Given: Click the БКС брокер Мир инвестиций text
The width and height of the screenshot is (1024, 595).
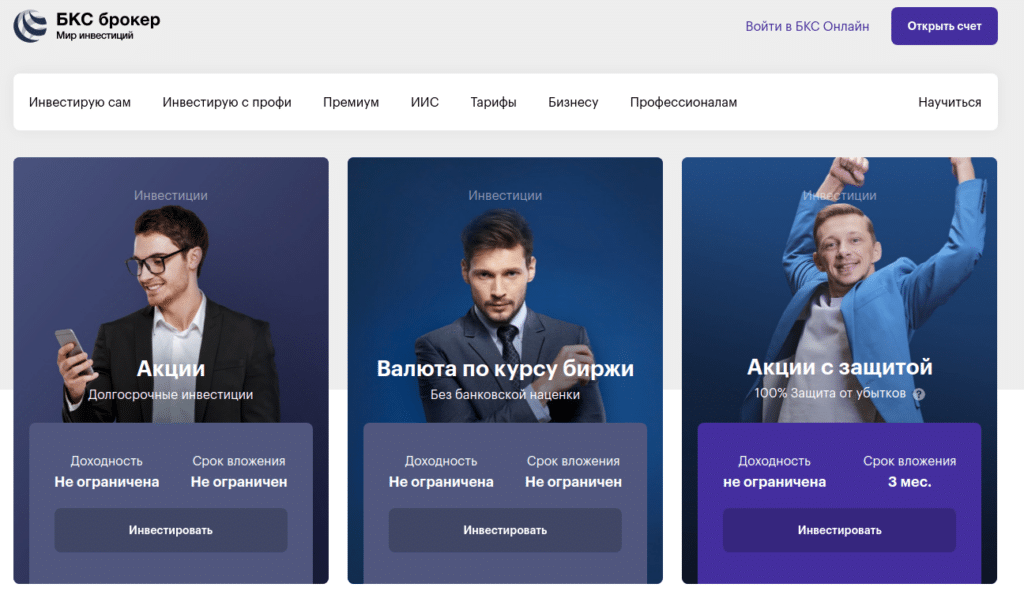Looking at the screenshot, I should pyautogui.click(x=108, y=26).
